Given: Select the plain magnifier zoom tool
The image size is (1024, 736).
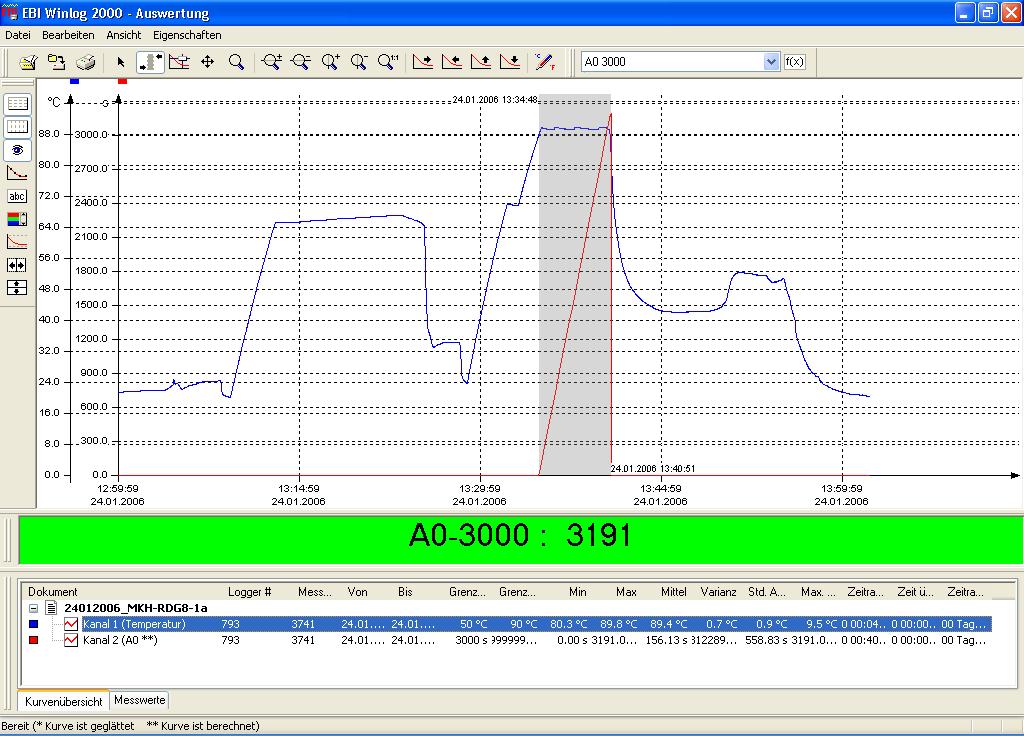Looking at the screenshot, I should [x=236, y=62].
